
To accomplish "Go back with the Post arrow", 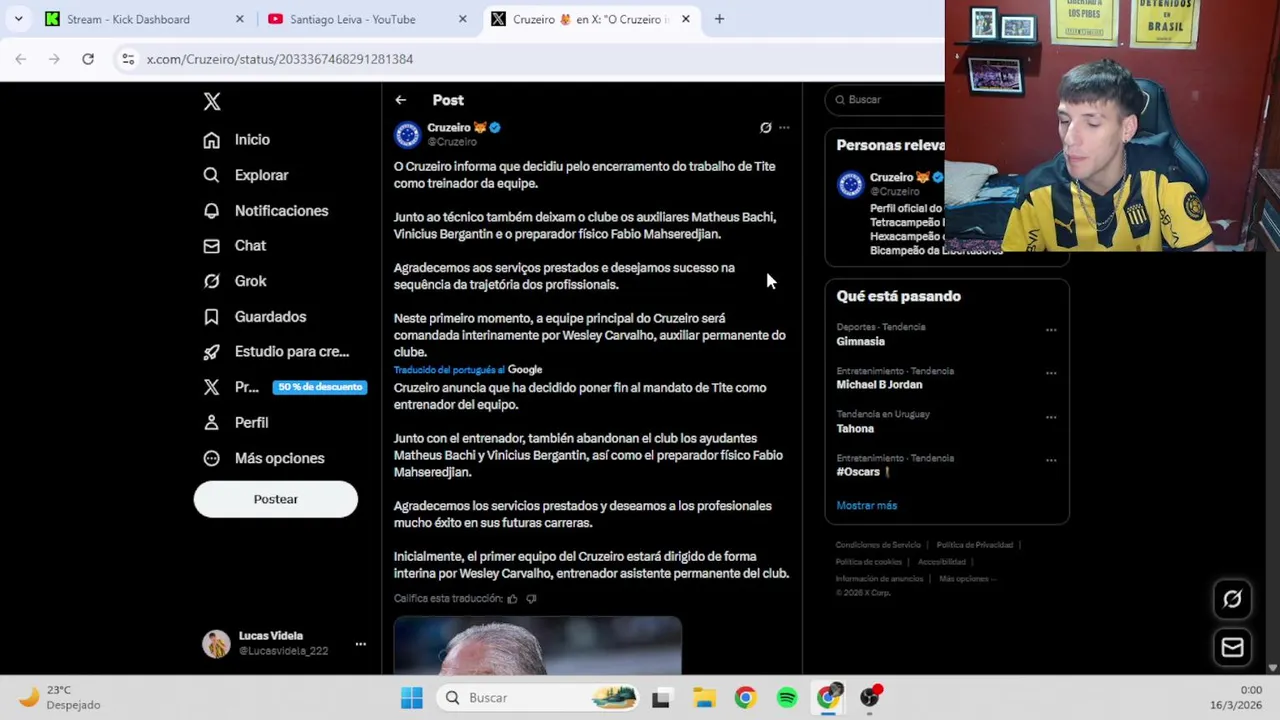I will 400,100.
